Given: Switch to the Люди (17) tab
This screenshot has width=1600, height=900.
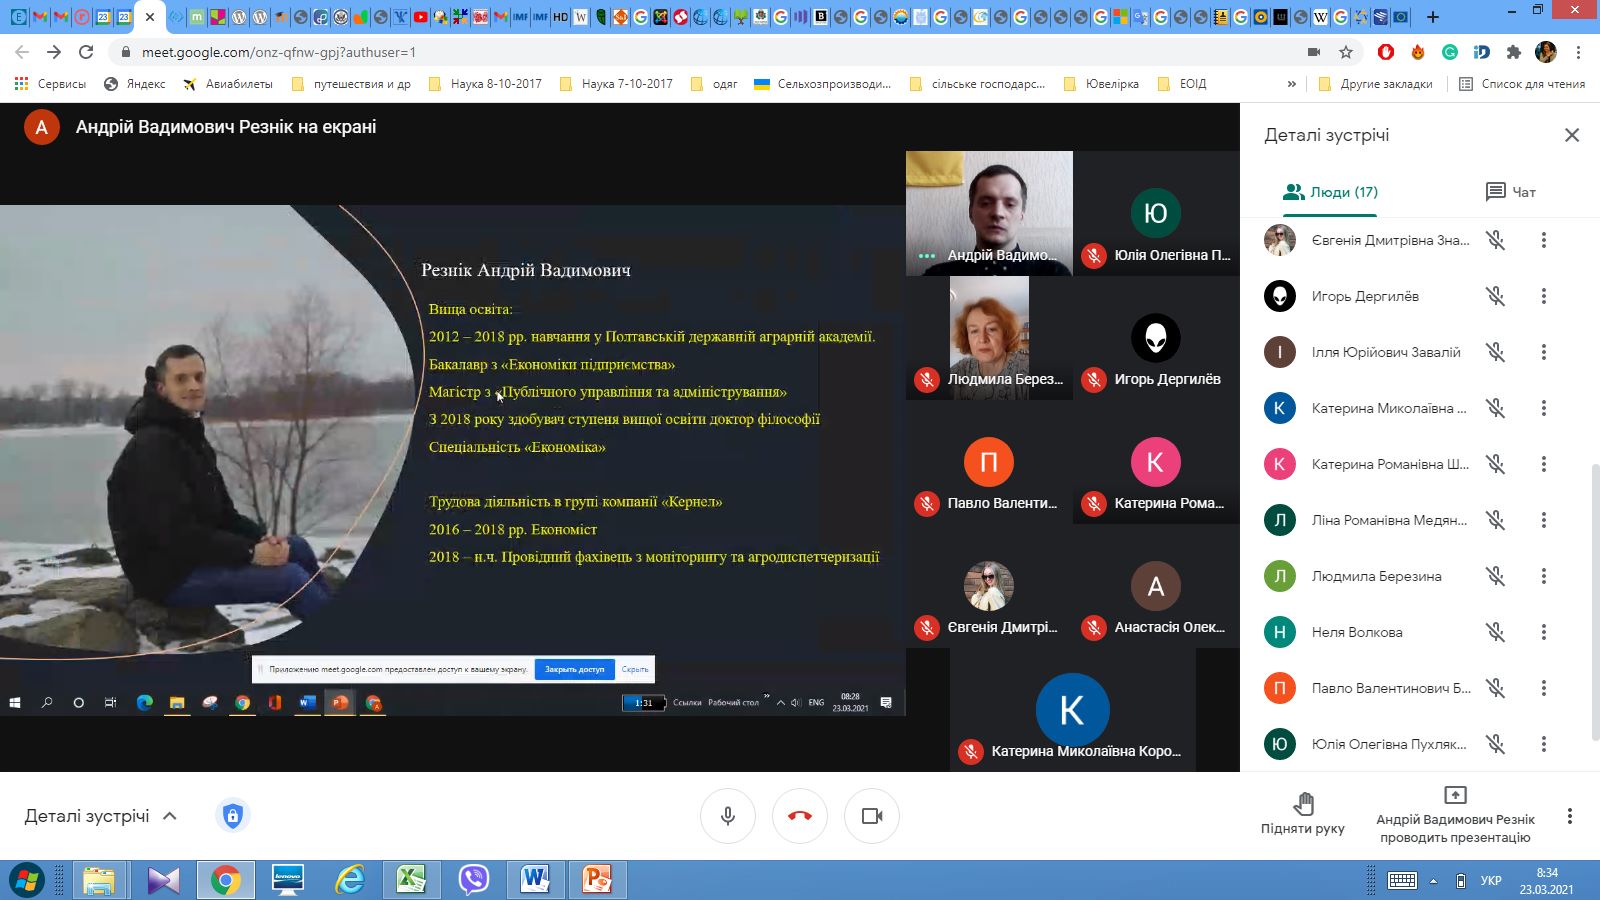Looking at the screenshot, I should click(1330, 192).
